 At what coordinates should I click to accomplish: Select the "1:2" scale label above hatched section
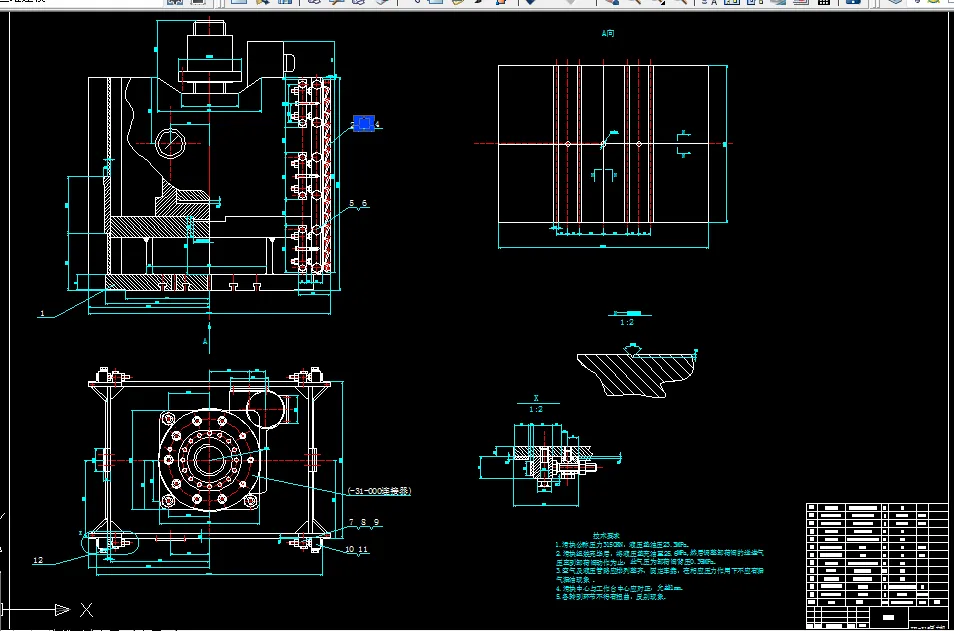pos(627,322)
